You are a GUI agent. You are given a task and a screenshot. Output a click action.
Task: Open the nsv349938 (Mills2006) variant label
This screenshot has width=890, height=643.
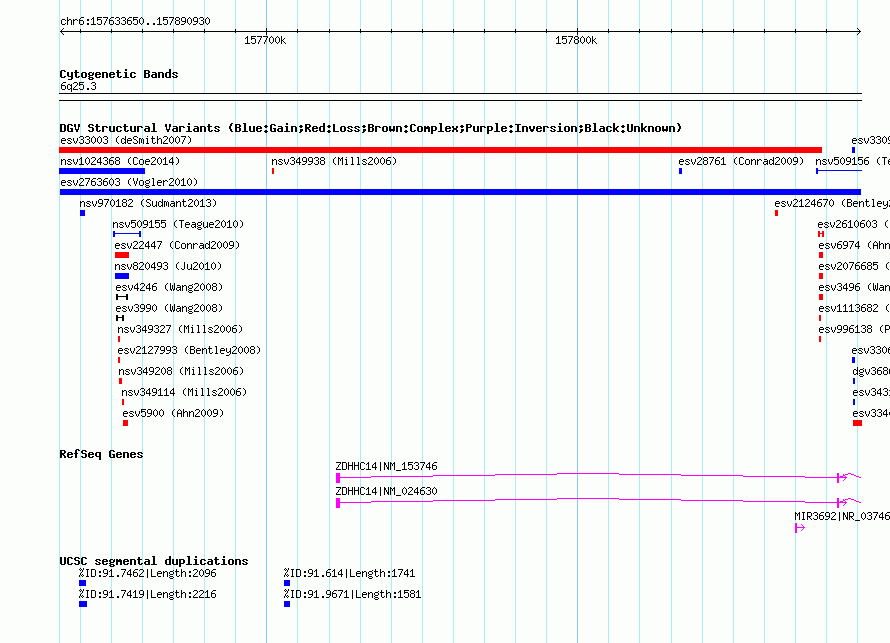point(334,161)
